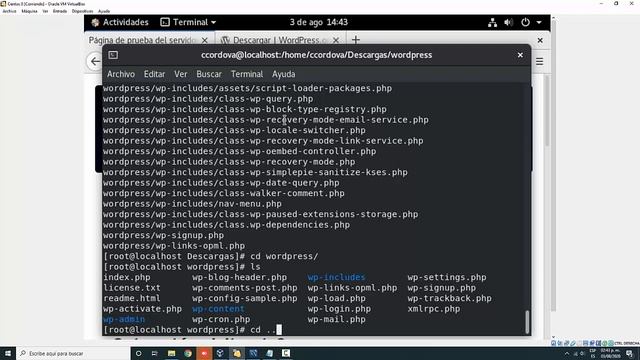Open VirtualBox Archivo menu
Viewport: 640px width, 360px height.
9,11
